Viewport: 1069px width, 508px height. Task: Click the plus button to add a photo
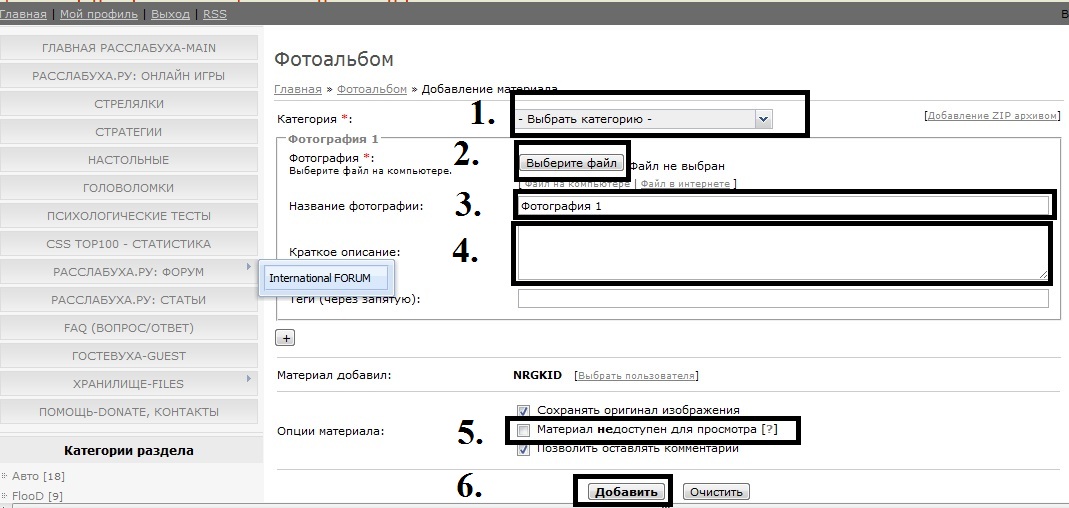[x=285, y=338]
